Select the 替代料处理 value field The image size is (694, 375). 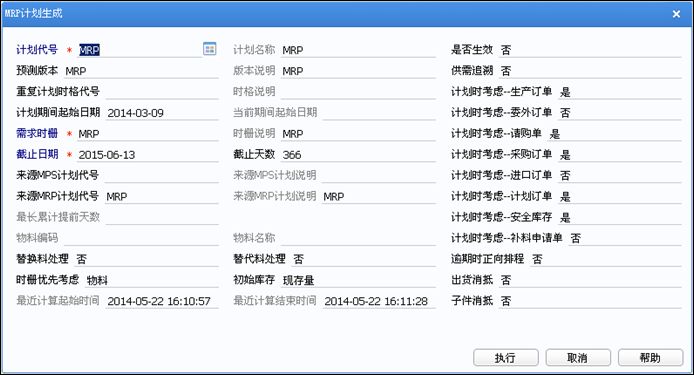(x=364, y=259)
